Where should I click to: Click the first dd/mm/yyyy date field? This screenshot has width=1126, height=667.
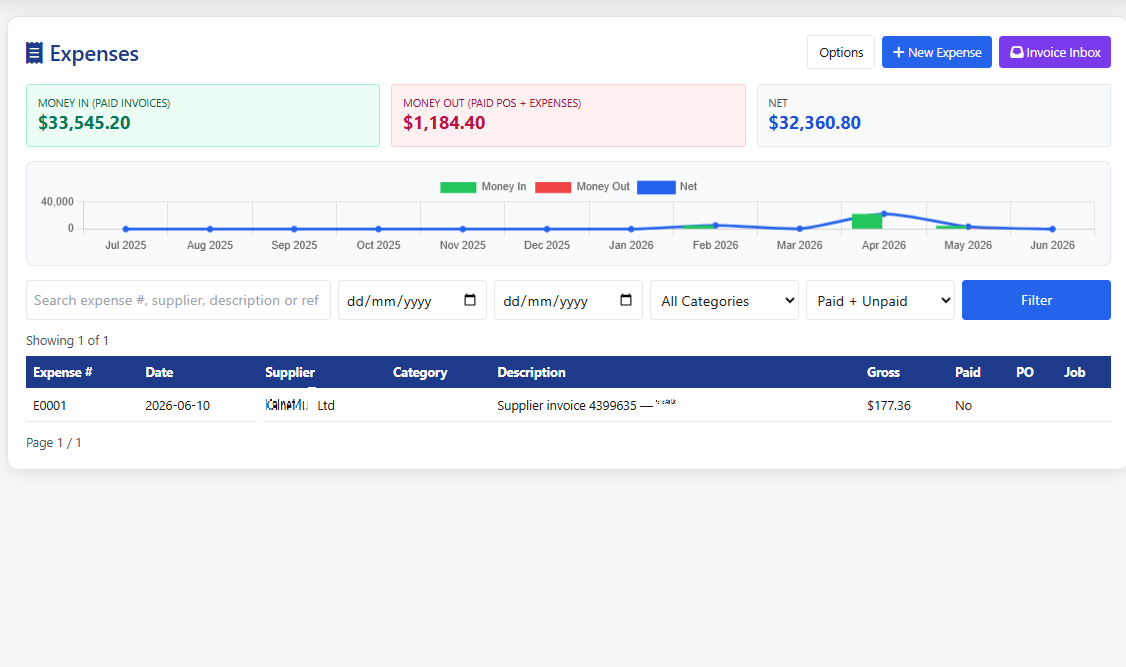pyautogui.click(x=412, y=300)
